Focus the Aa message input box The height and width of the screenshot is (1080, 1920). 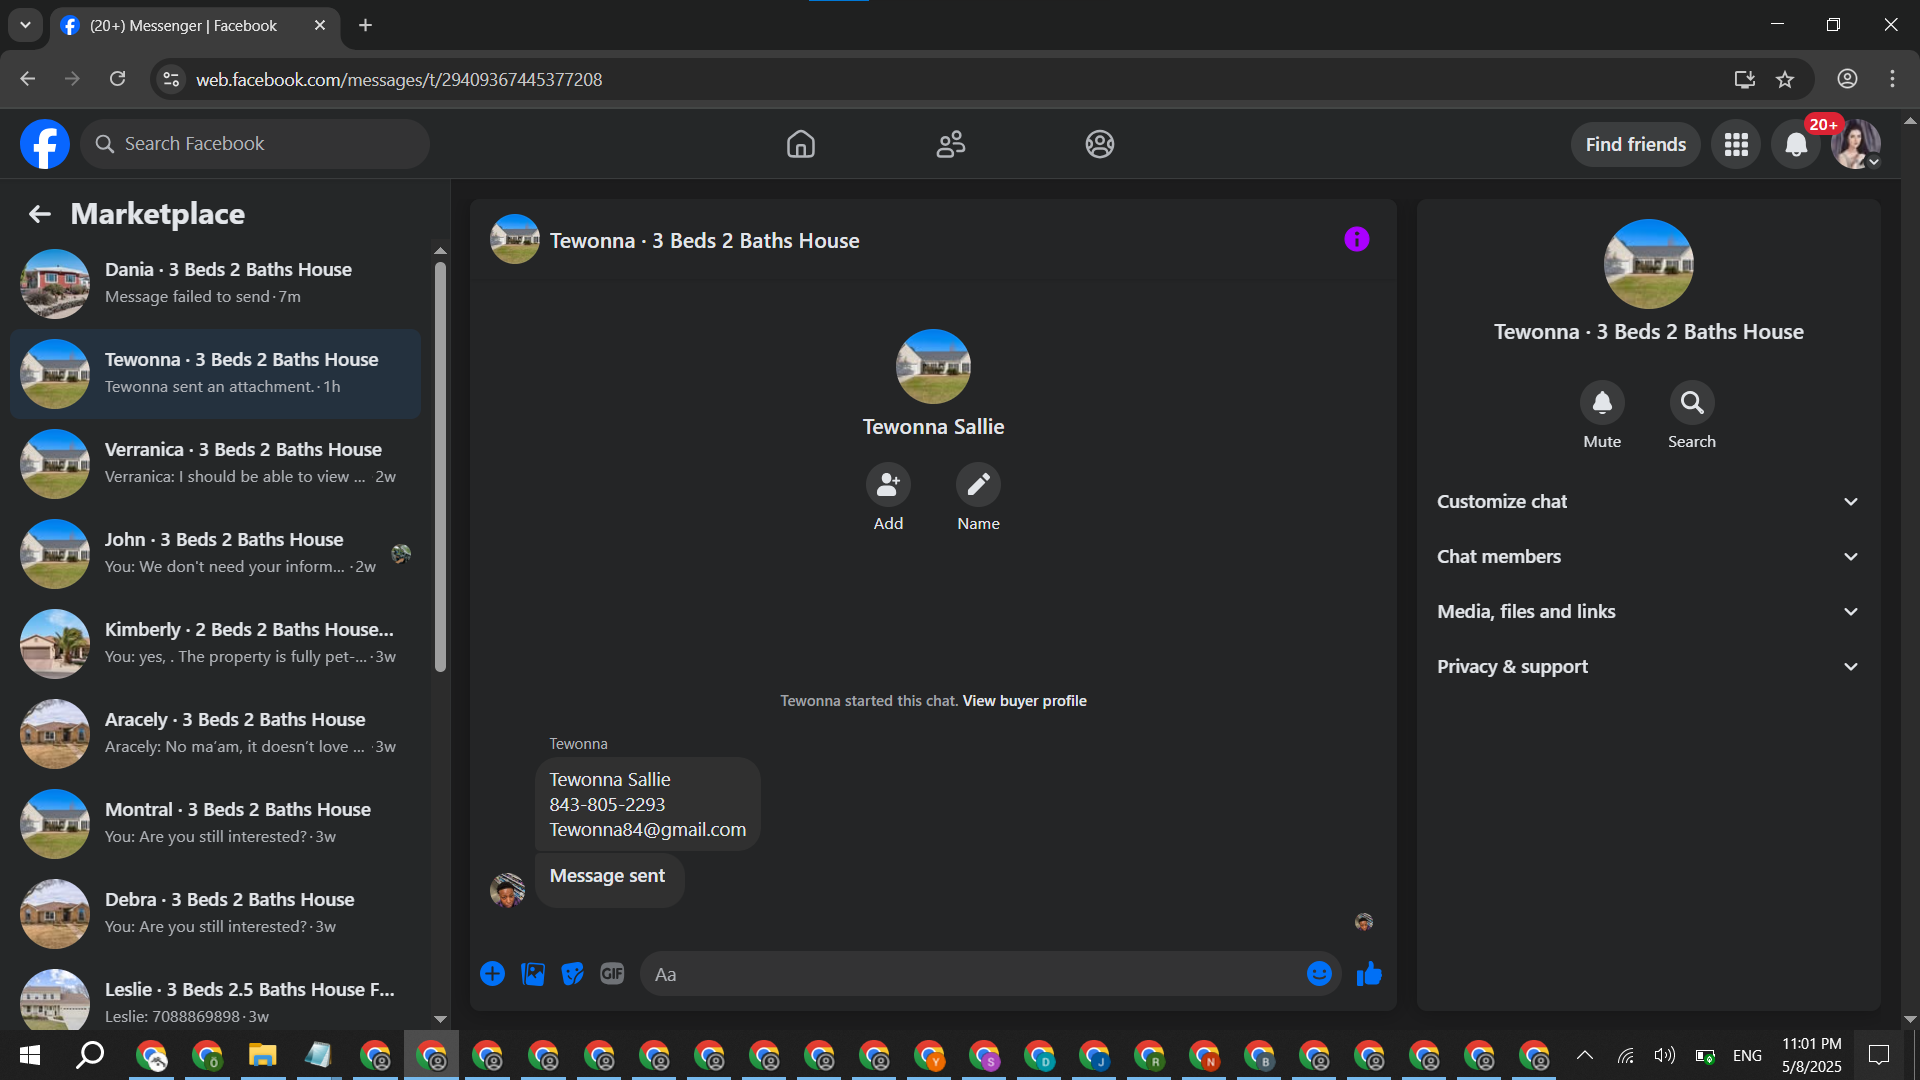coord(975,974)
